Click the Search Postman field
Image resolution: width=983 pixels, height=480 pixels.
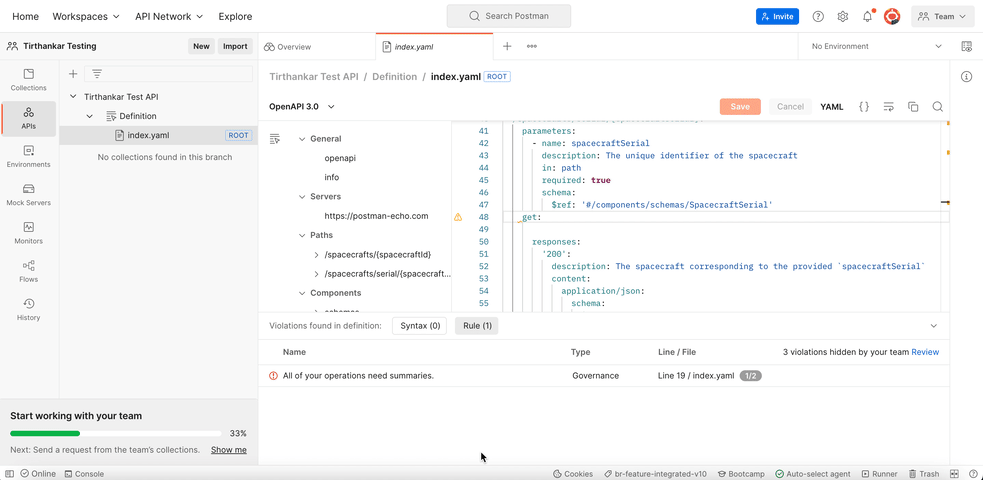point(509,16)
